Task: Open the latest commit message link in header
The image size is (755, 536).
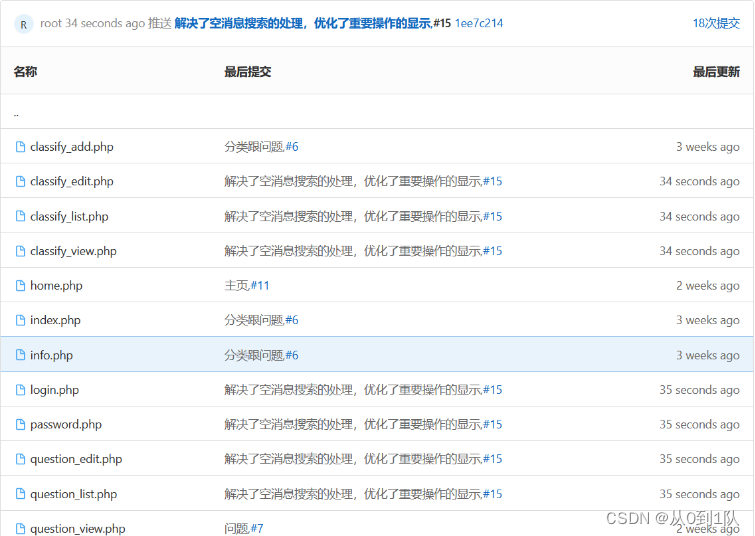Action: pos(303,23)
